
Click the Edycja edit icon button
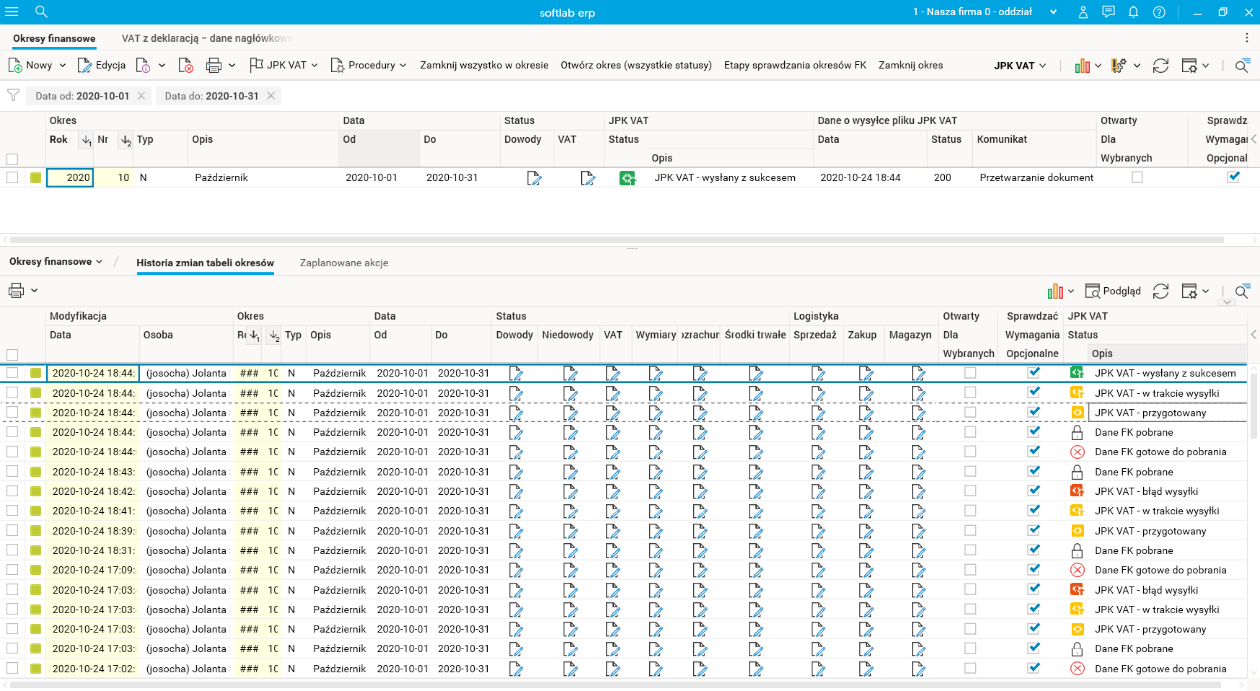tap(102, 65)
